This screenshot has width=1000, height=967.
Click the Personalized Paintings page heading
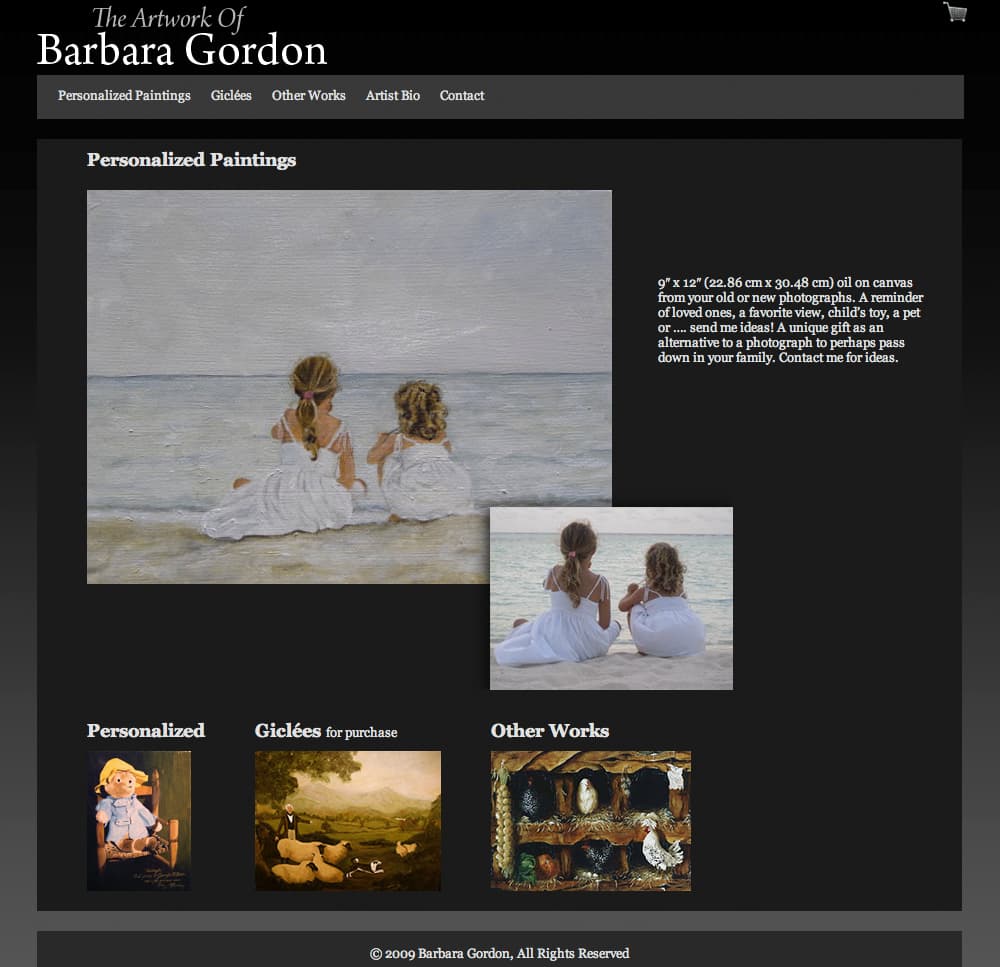click(191, 159)
